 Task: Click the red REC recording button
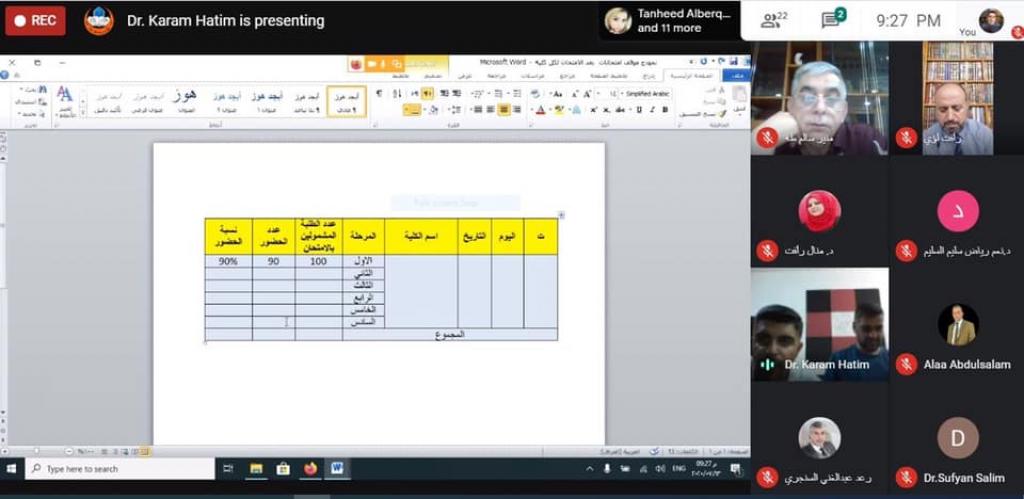35,20
